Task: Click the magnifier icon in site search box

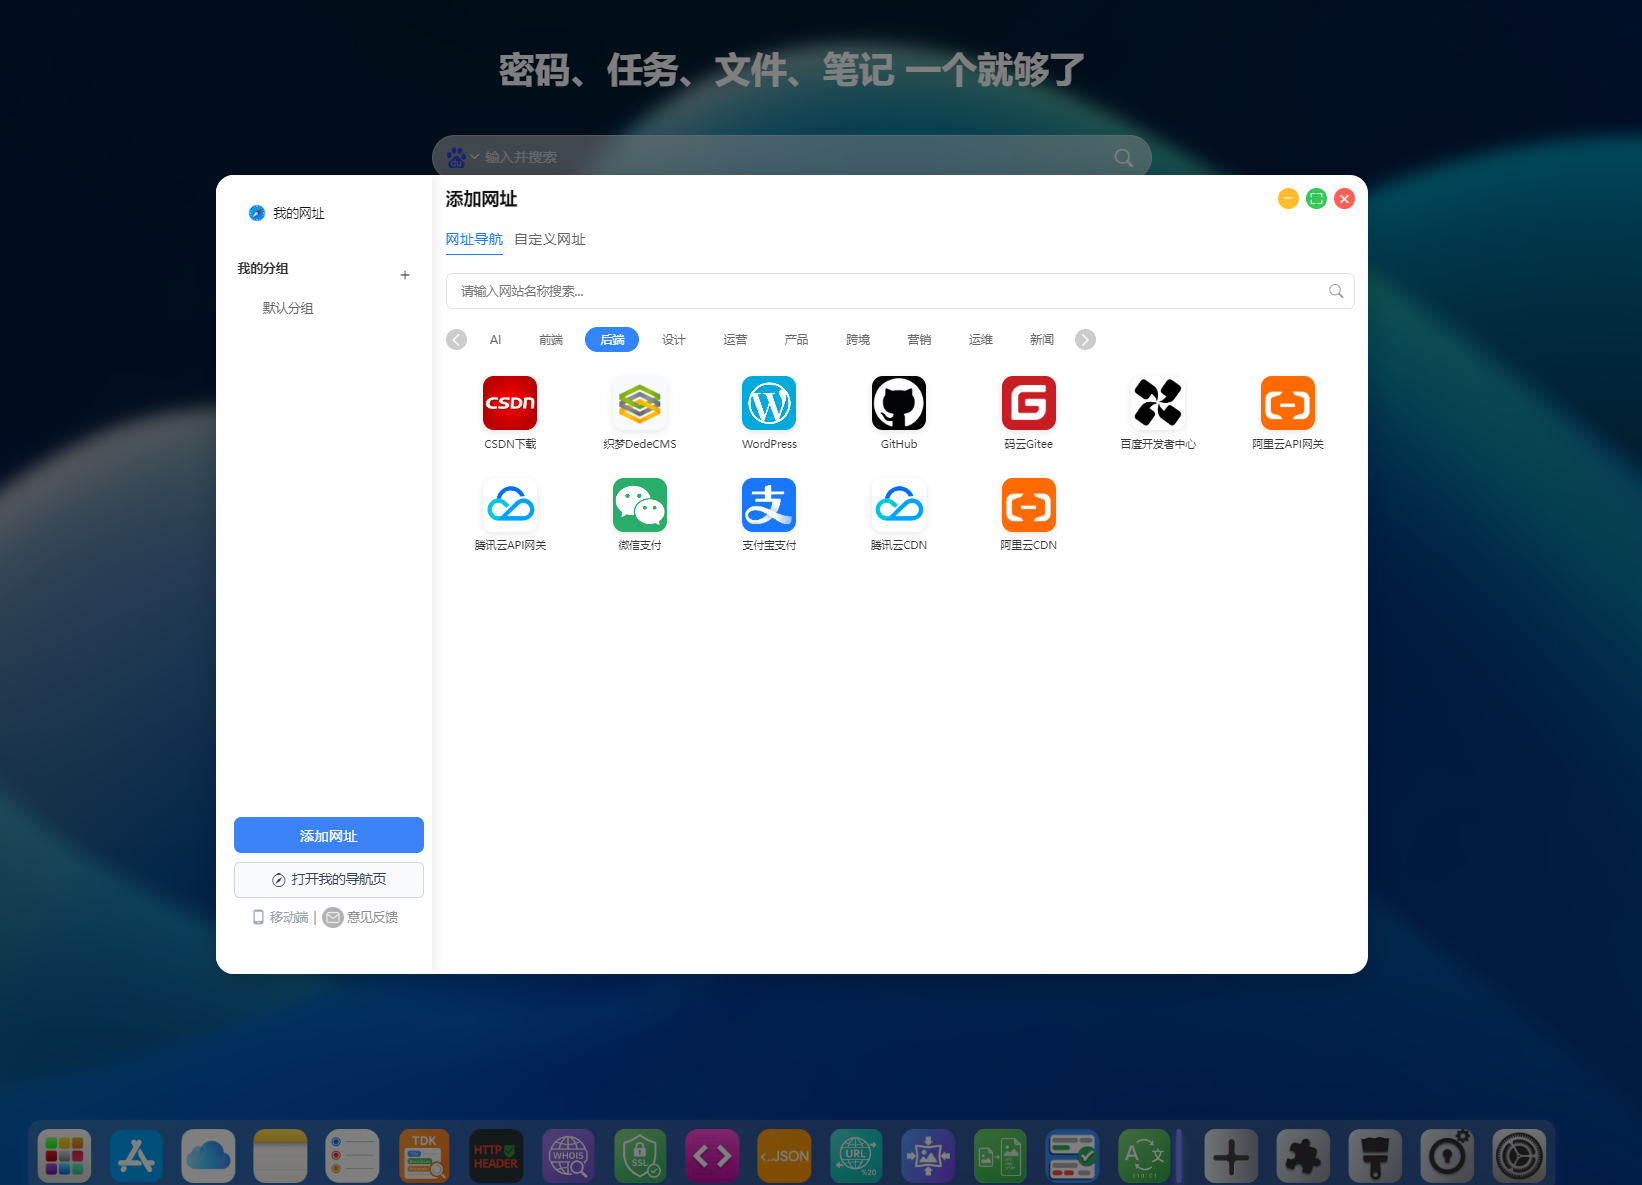Action: point(1336,291)
